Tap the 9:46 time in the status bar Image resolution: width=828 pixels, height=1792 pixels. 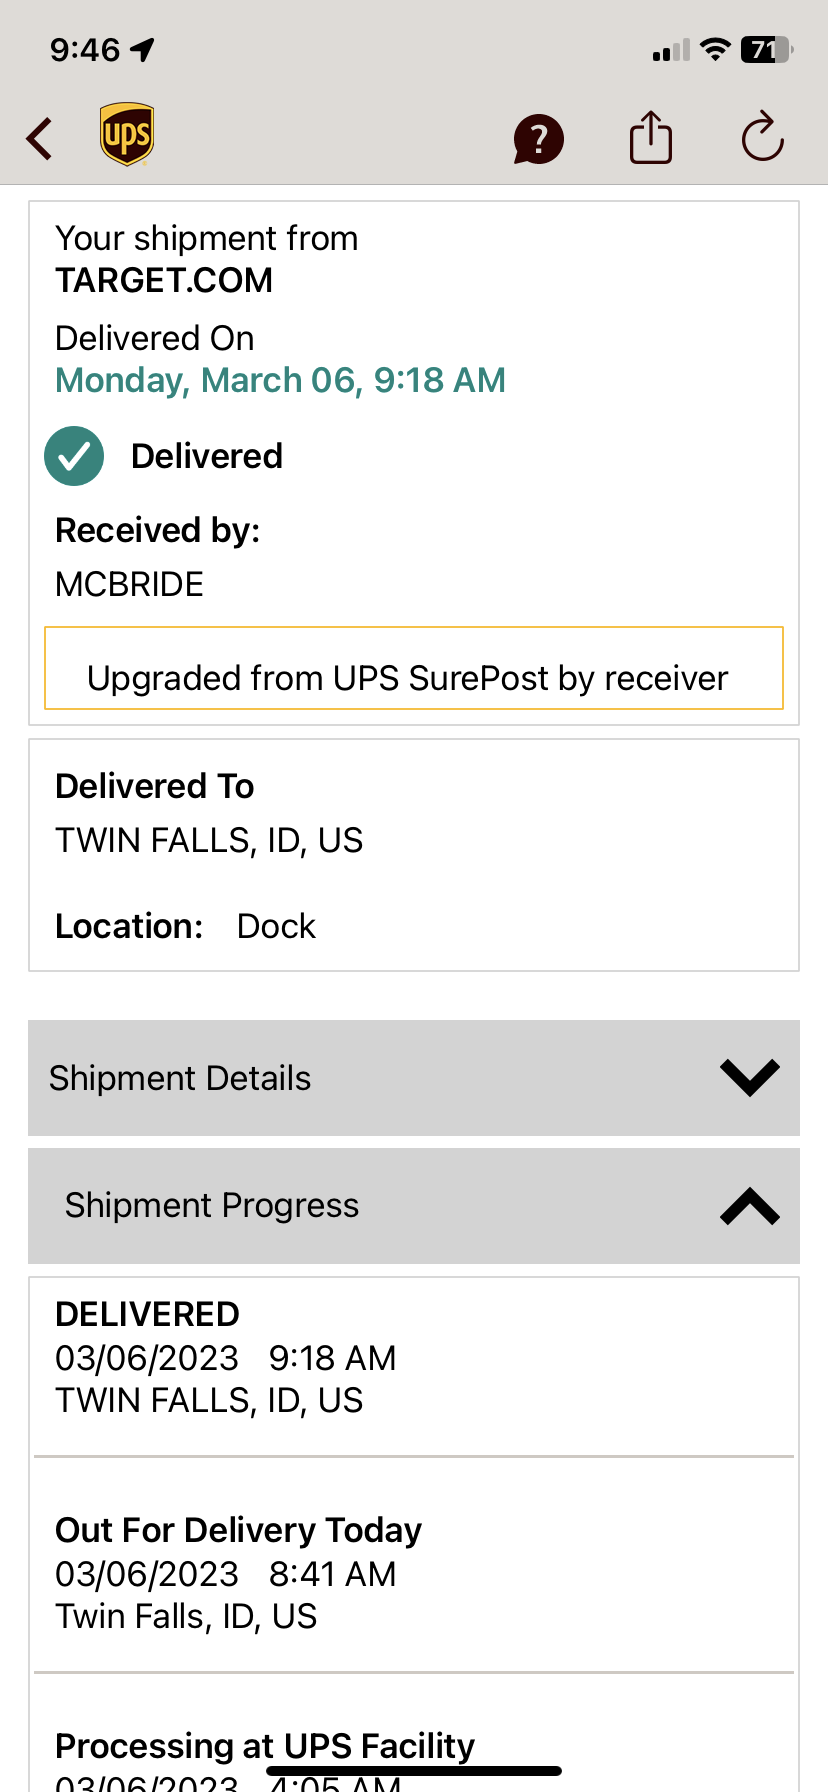(x=85, y=48)
